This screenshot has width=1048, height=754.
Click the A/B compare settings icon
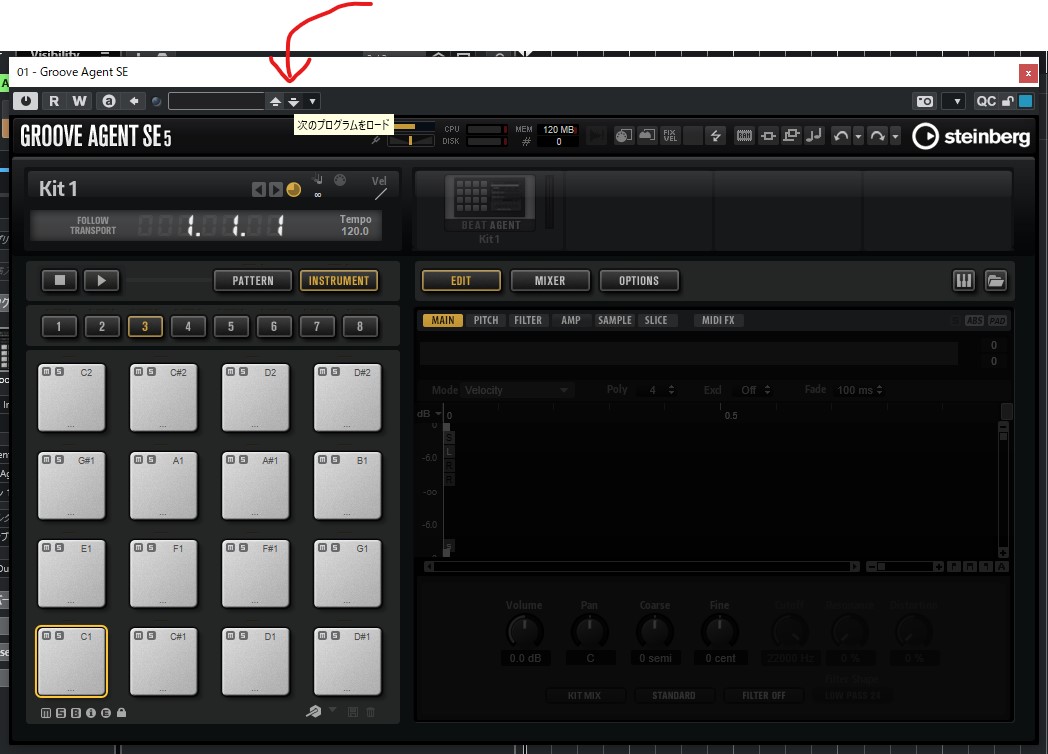click(108, 101)
